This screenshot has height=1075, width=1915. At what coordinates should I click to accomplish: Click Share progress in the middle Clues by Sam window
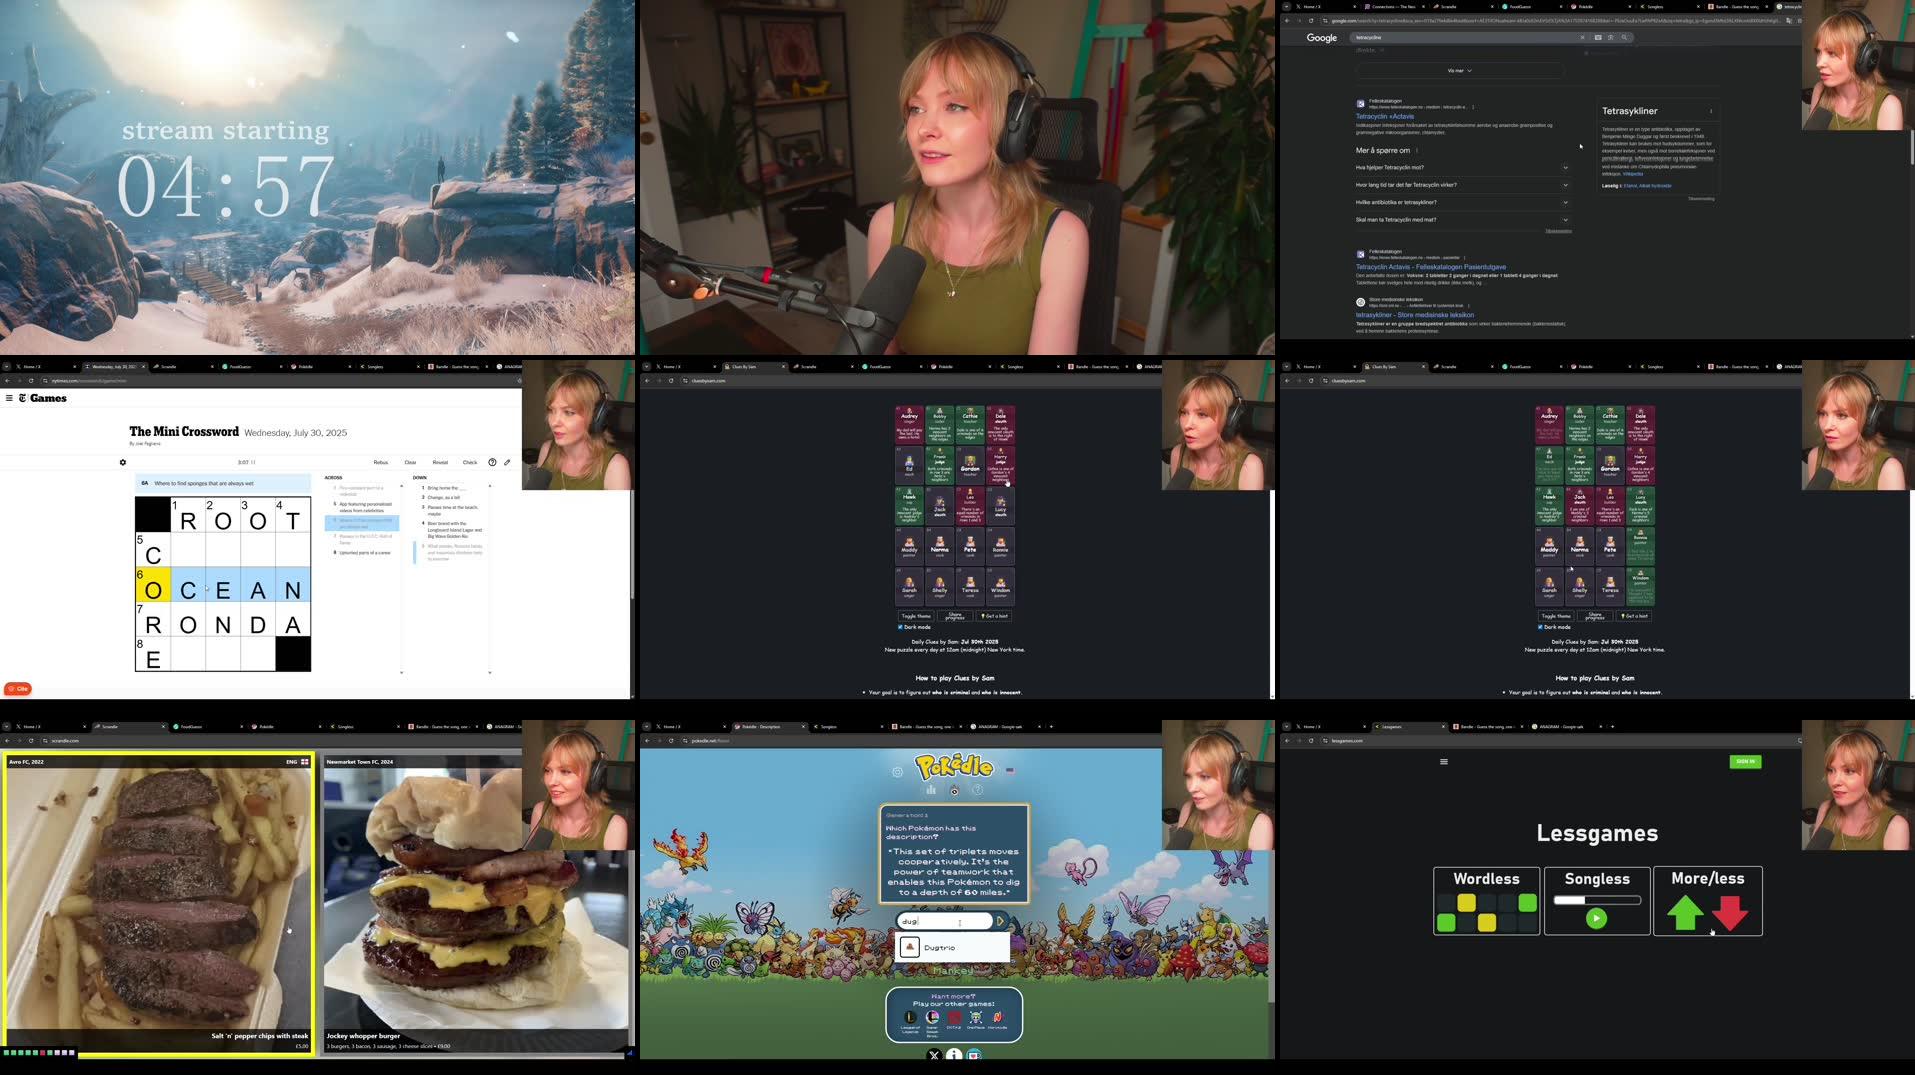point(955,616)
